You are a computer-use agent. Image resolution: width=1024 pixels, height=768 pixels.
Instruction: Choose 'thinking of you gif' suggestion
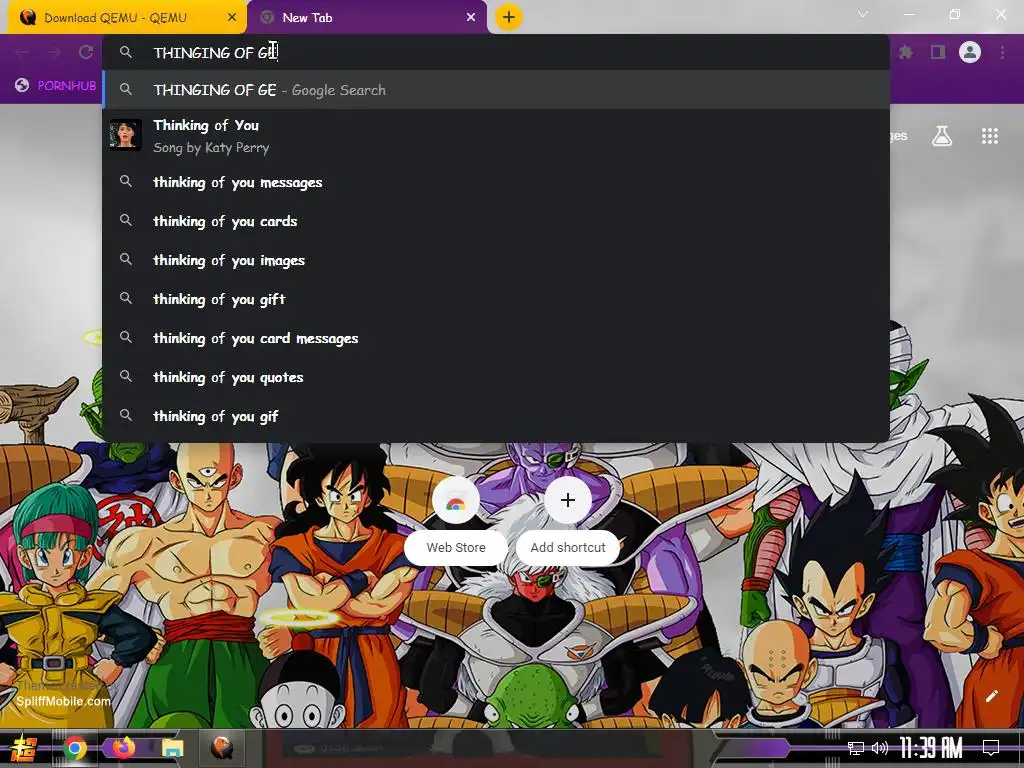tap(496, 416)
